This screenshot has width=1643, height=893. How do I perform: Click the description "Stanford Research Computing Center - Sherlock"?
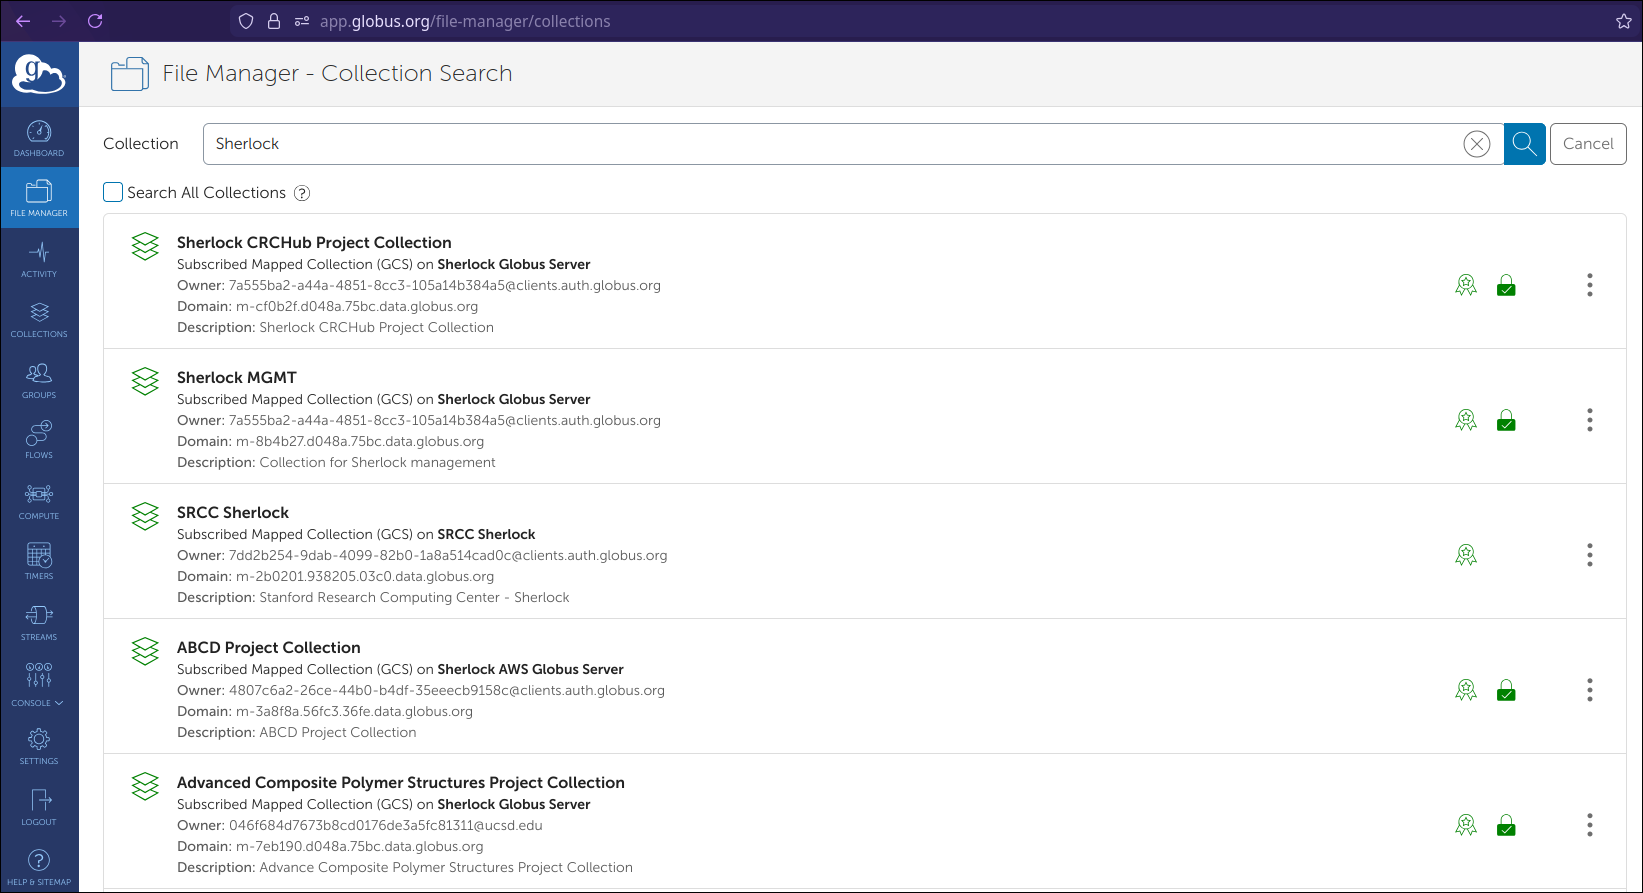tap(415, 597)
